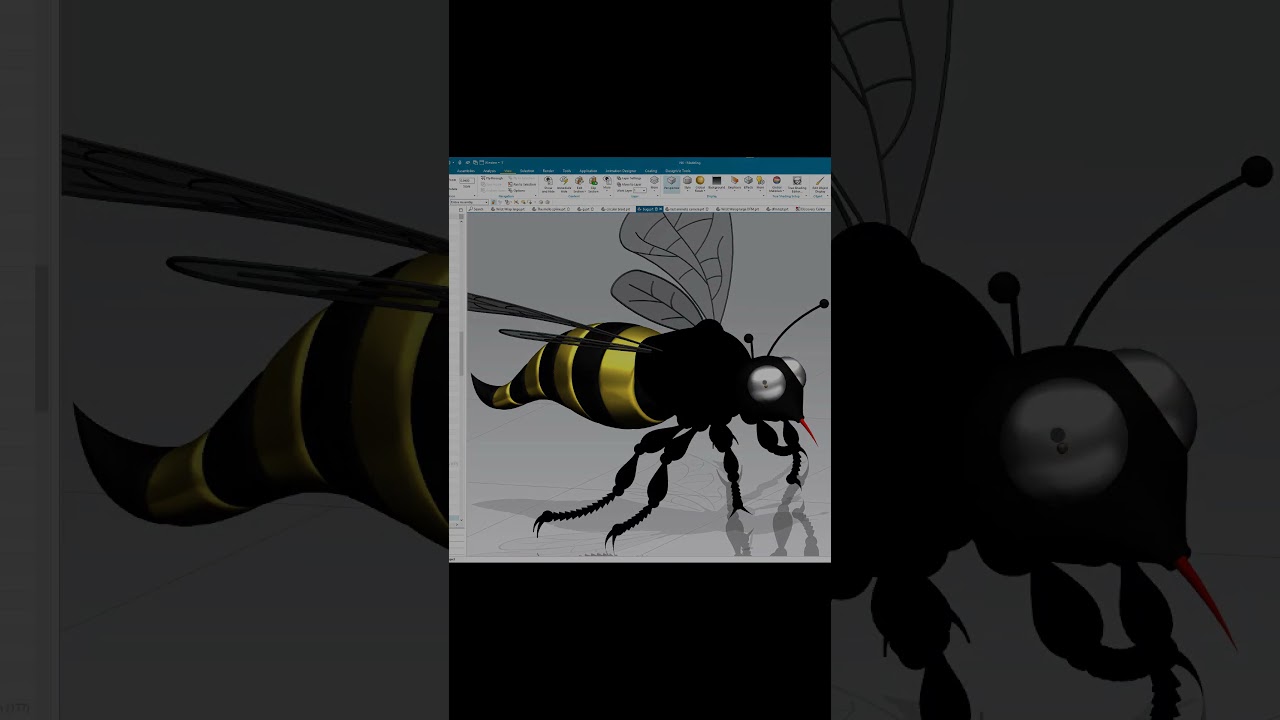Switch to the Assemblies ribbon tab
The height and width of the screenshot is (720, 1280).
[x=466, y=171]
